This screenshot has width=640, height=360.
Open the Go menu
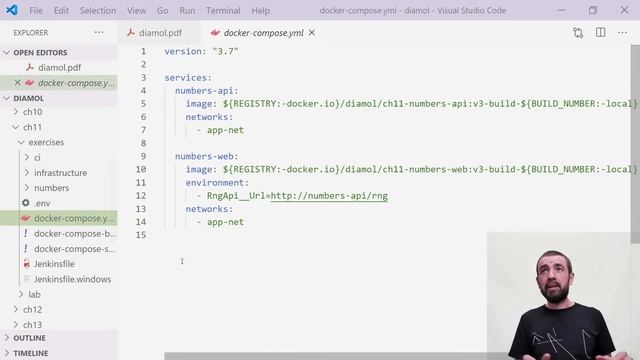tap(162, 11)
